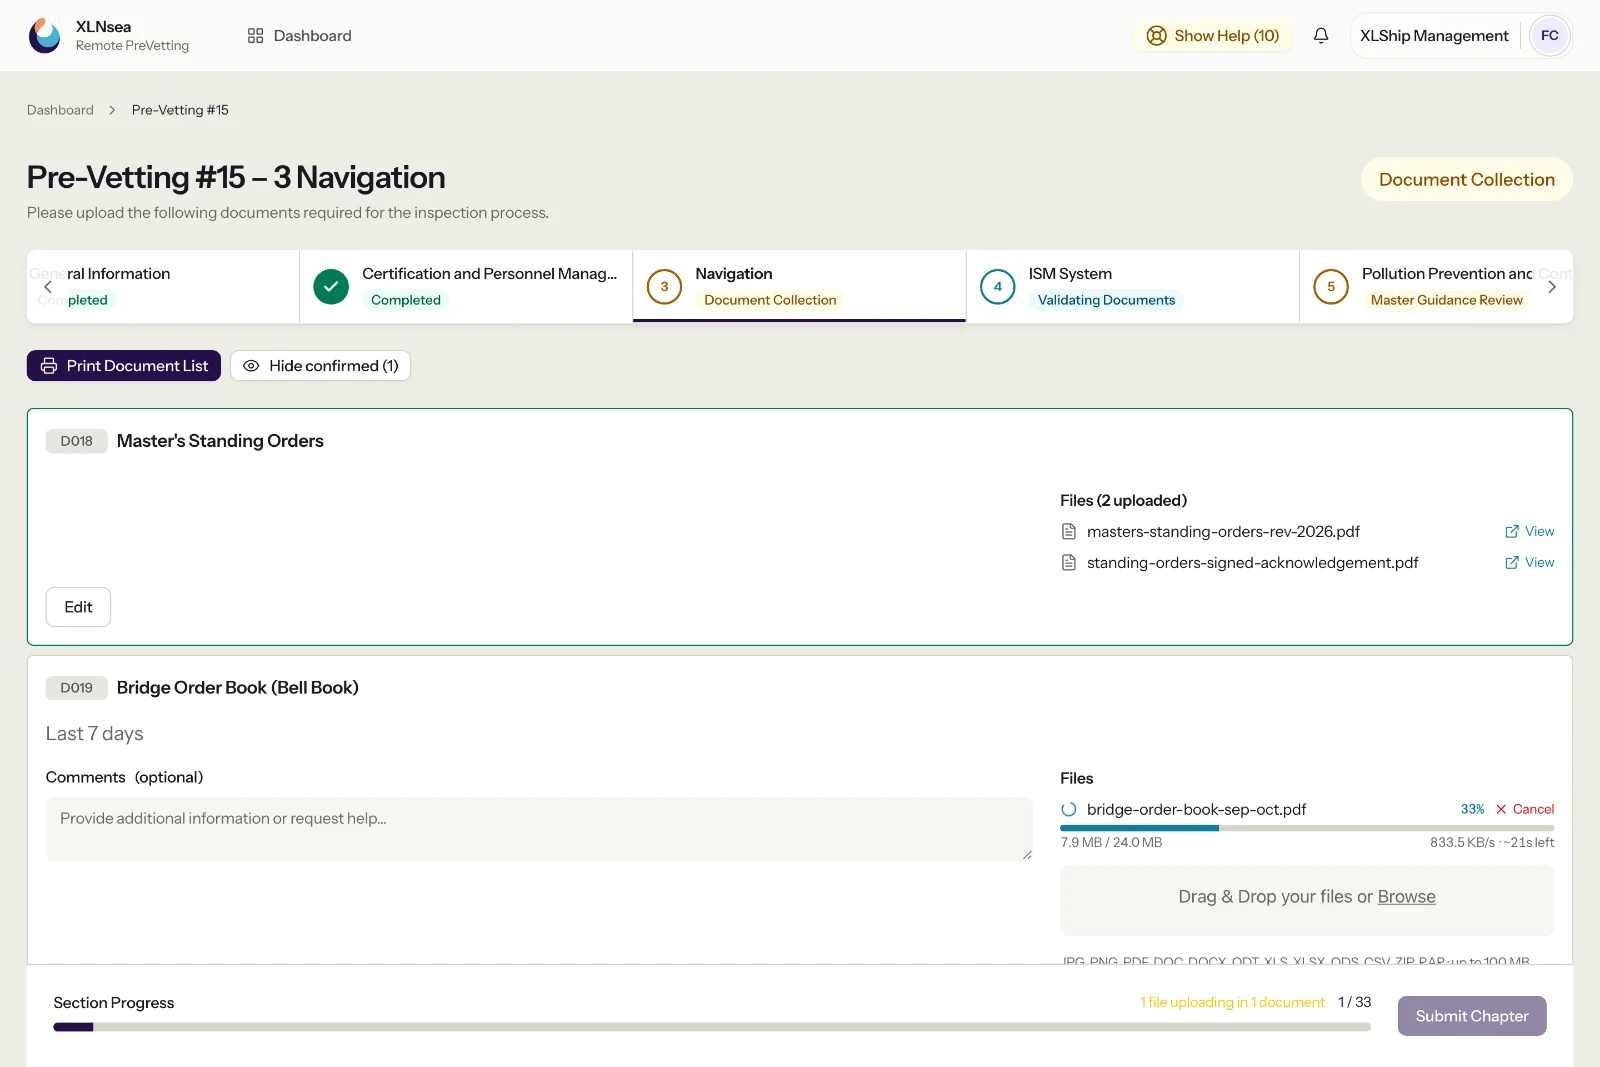Click the breadcrumb chevron separator

pyautogui.click(x=112, y=110)
